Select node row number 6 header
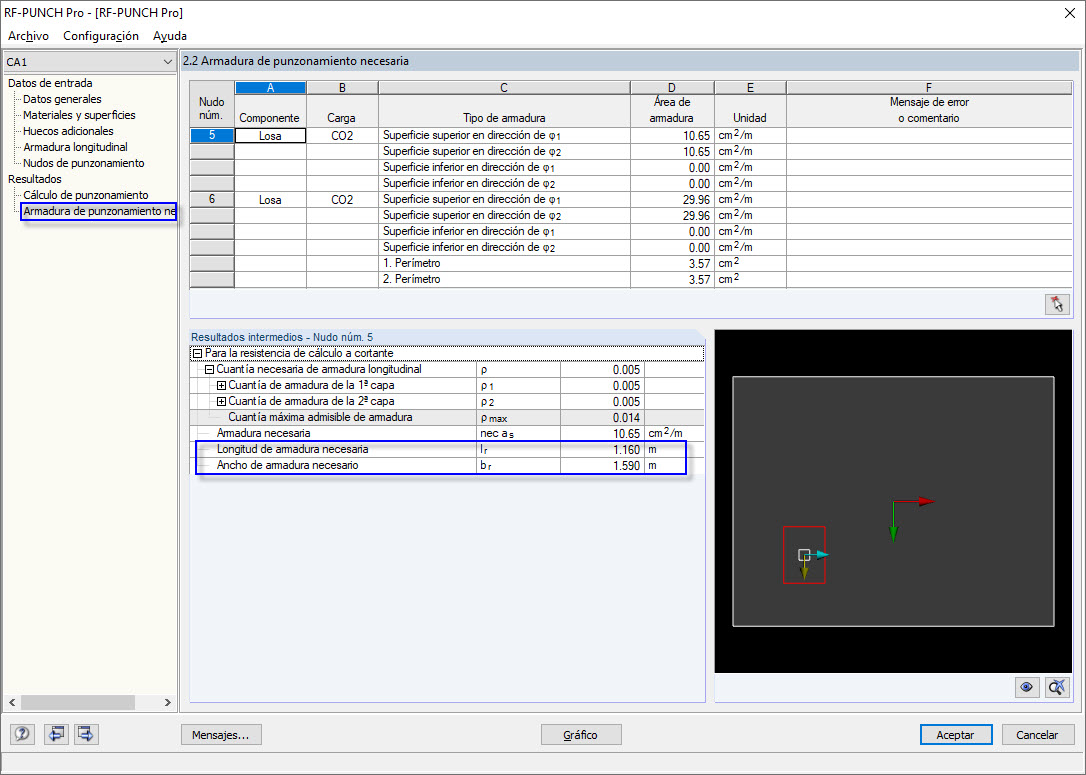This screenshot has width=1086, height=775. [212, 199]
